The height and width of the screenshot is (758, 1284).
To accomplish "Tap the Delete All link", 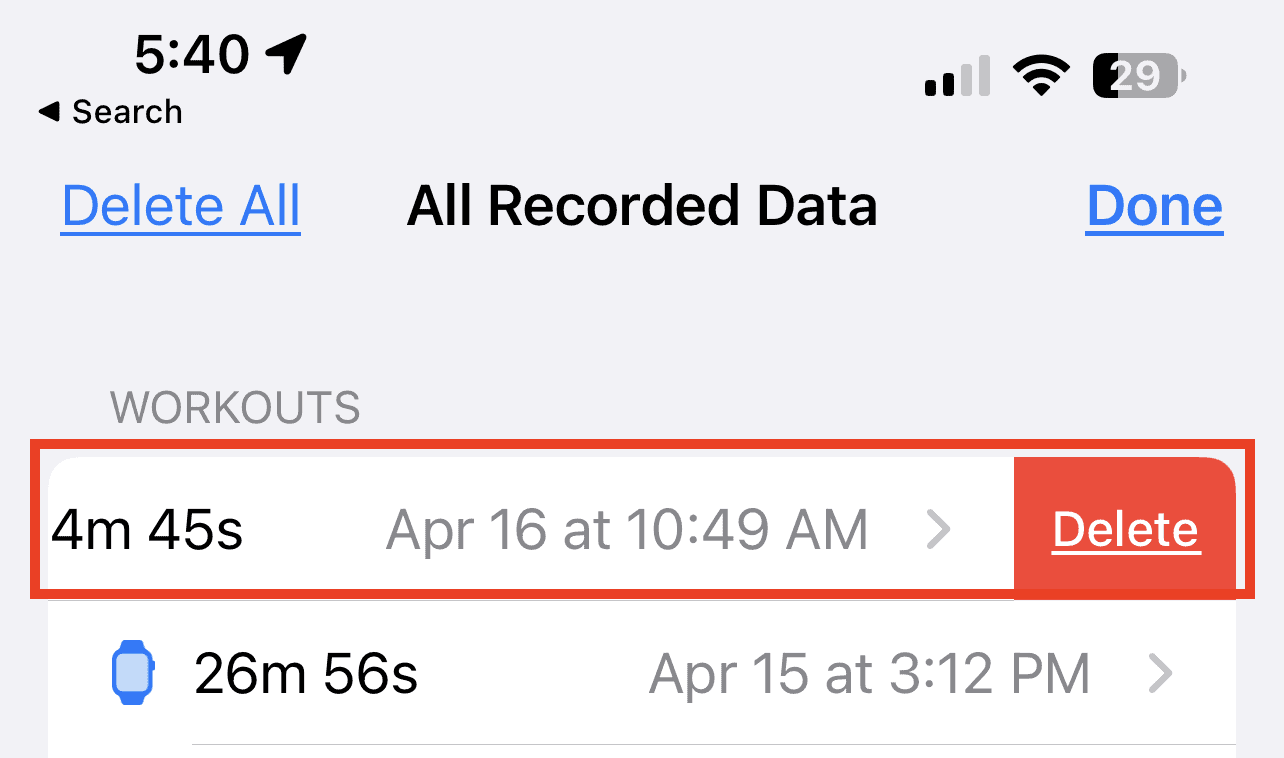I will (x=181, y=207).
